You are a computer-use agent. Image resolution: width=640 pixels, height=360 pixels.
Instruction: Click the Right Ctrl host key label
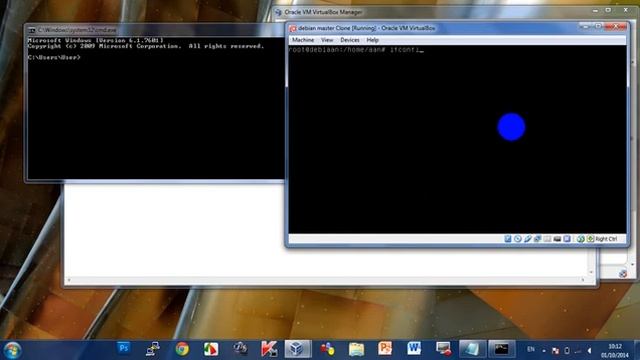606,239
